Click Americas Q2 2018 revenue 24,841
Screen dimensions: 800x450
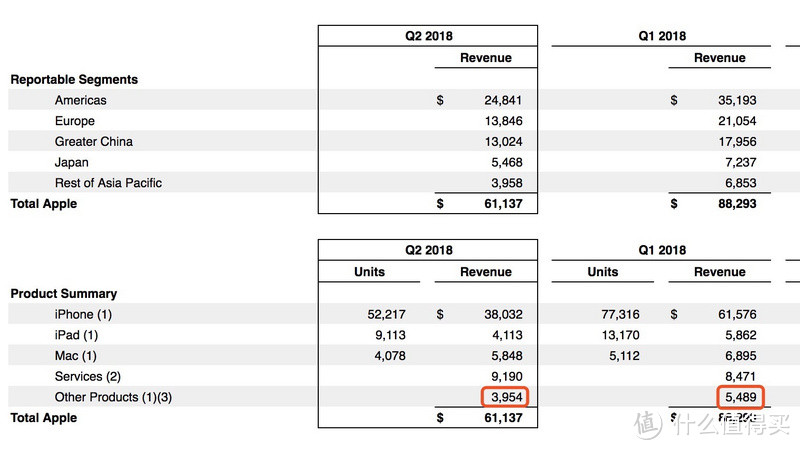coord(503,100)
